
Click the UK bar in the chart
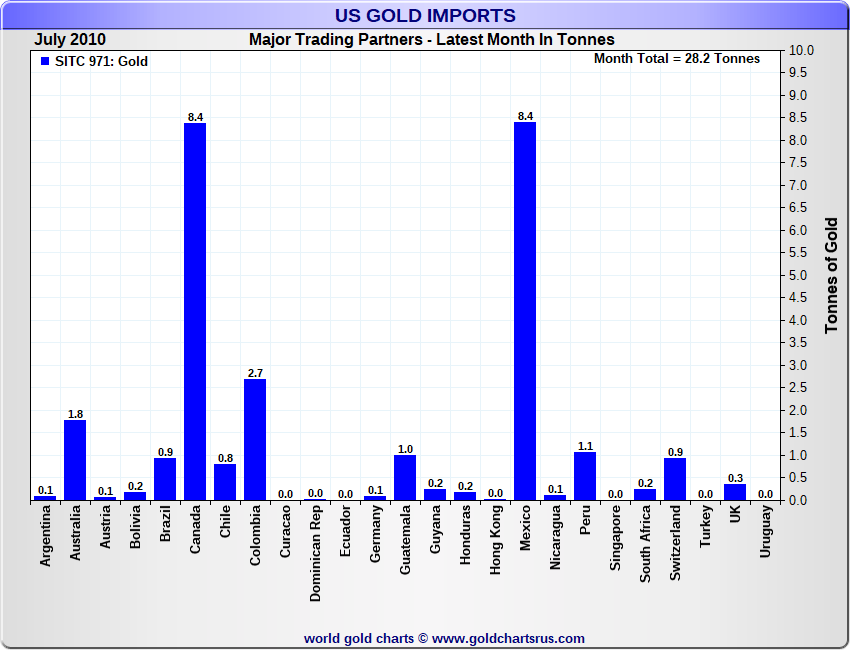point(735,492)
